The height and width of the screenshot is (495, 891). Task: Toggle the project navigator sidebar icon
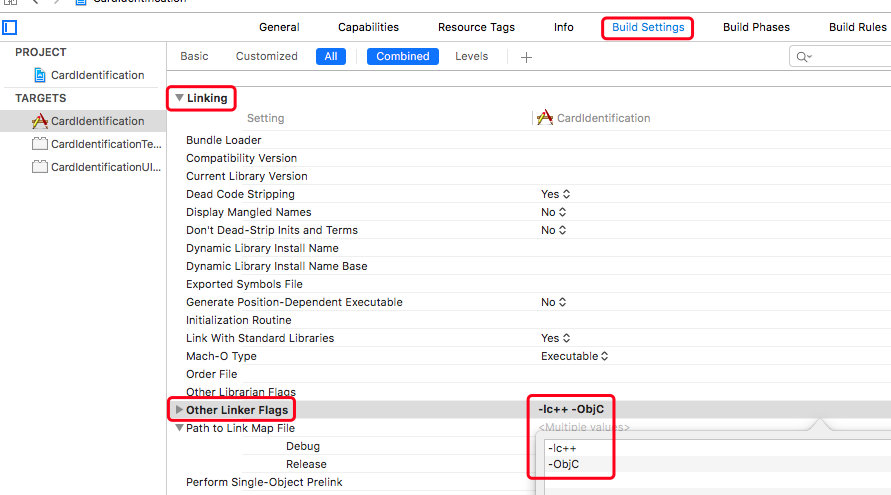tap(10, 28)
